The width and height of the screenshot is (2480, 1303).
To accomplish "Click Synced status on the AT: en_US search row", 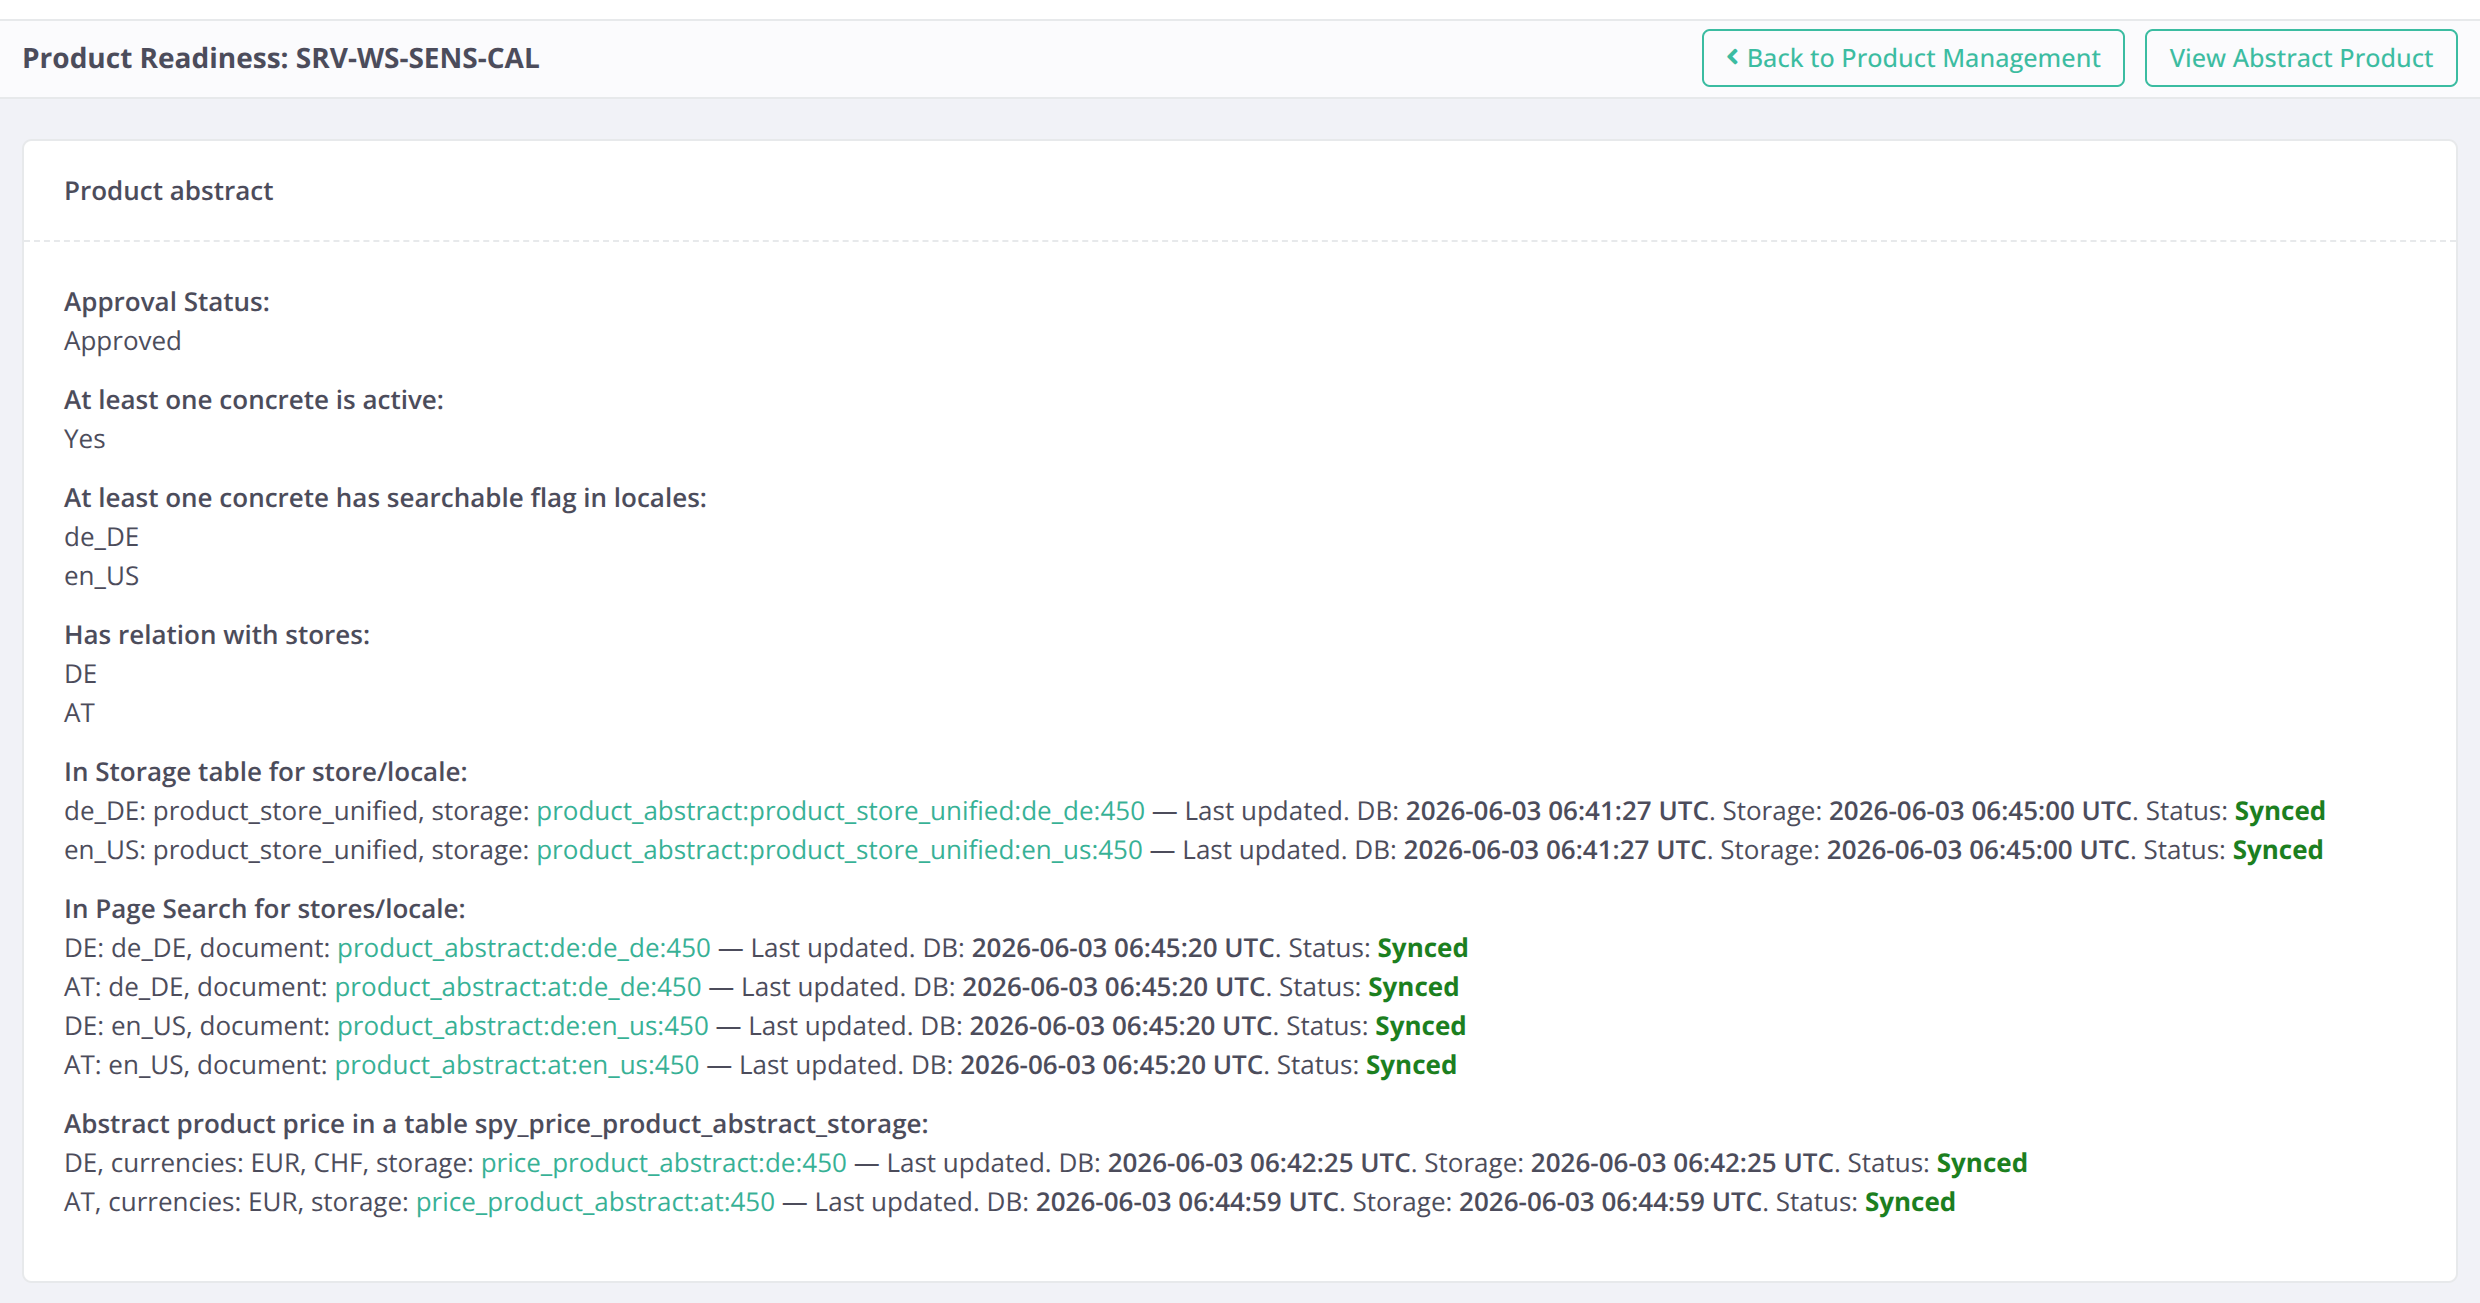I will tap(1412, 1064).
